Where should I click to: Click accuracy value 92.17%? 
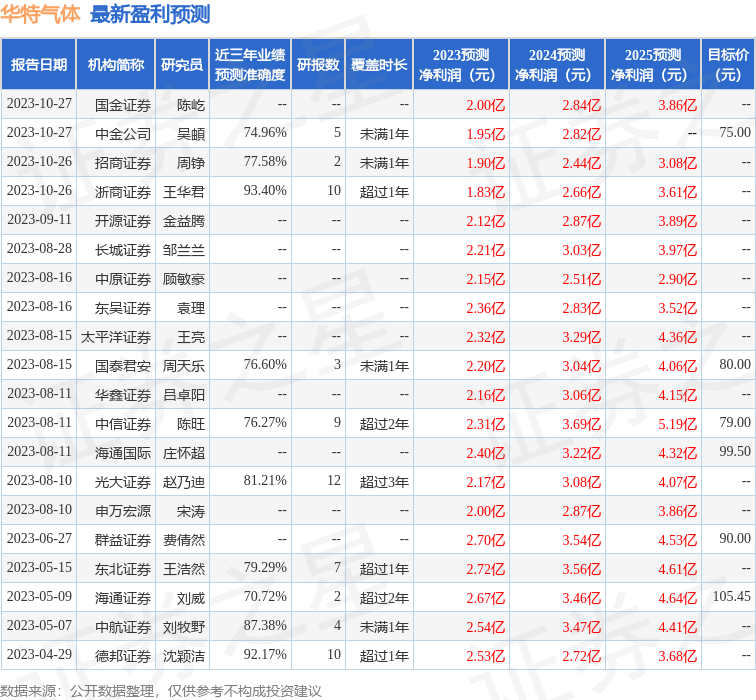click(x=265, y=654)
